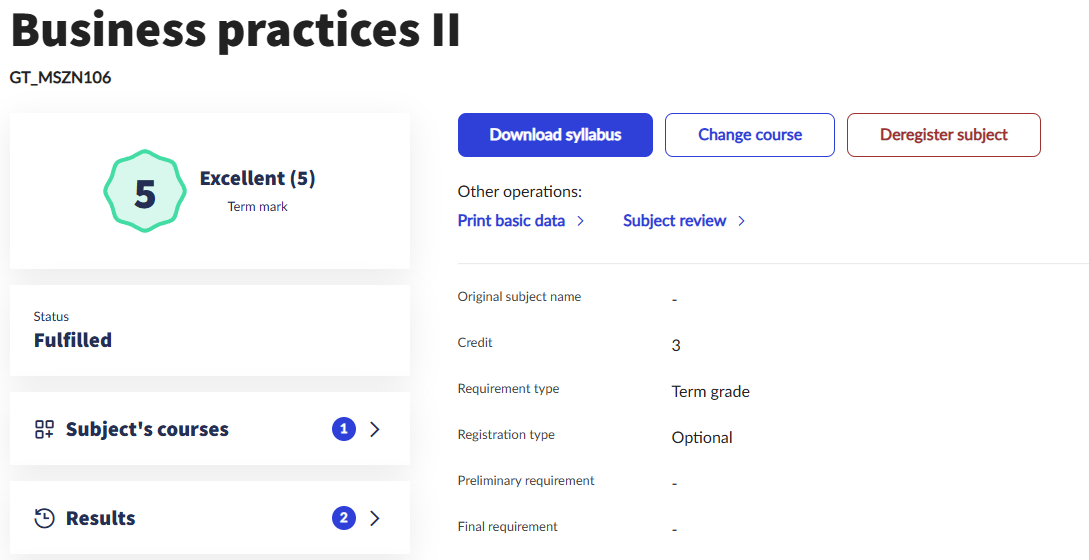This screenshot has width=1089, height=560.
Task: Click the blue count badge showing 2
Action: click(344, 518)
